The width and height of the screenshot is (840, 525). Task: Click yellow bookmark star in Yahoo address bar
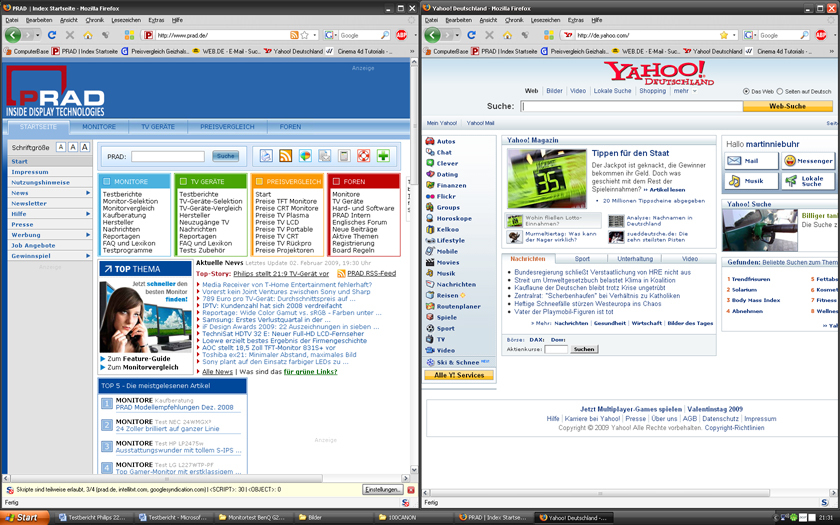(724, 35)
